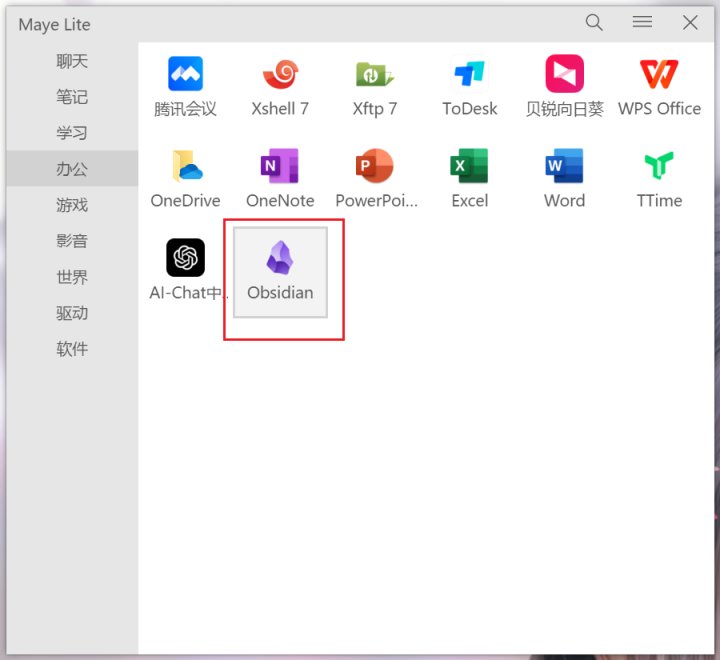Switch to the 聊天 category

(72, 61)
